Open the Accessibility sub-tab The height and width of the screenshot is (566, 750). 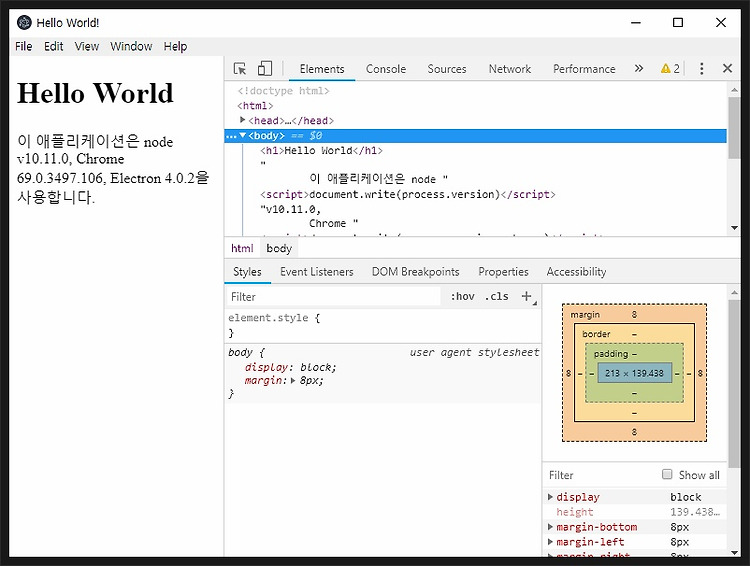tap(576, 272)
